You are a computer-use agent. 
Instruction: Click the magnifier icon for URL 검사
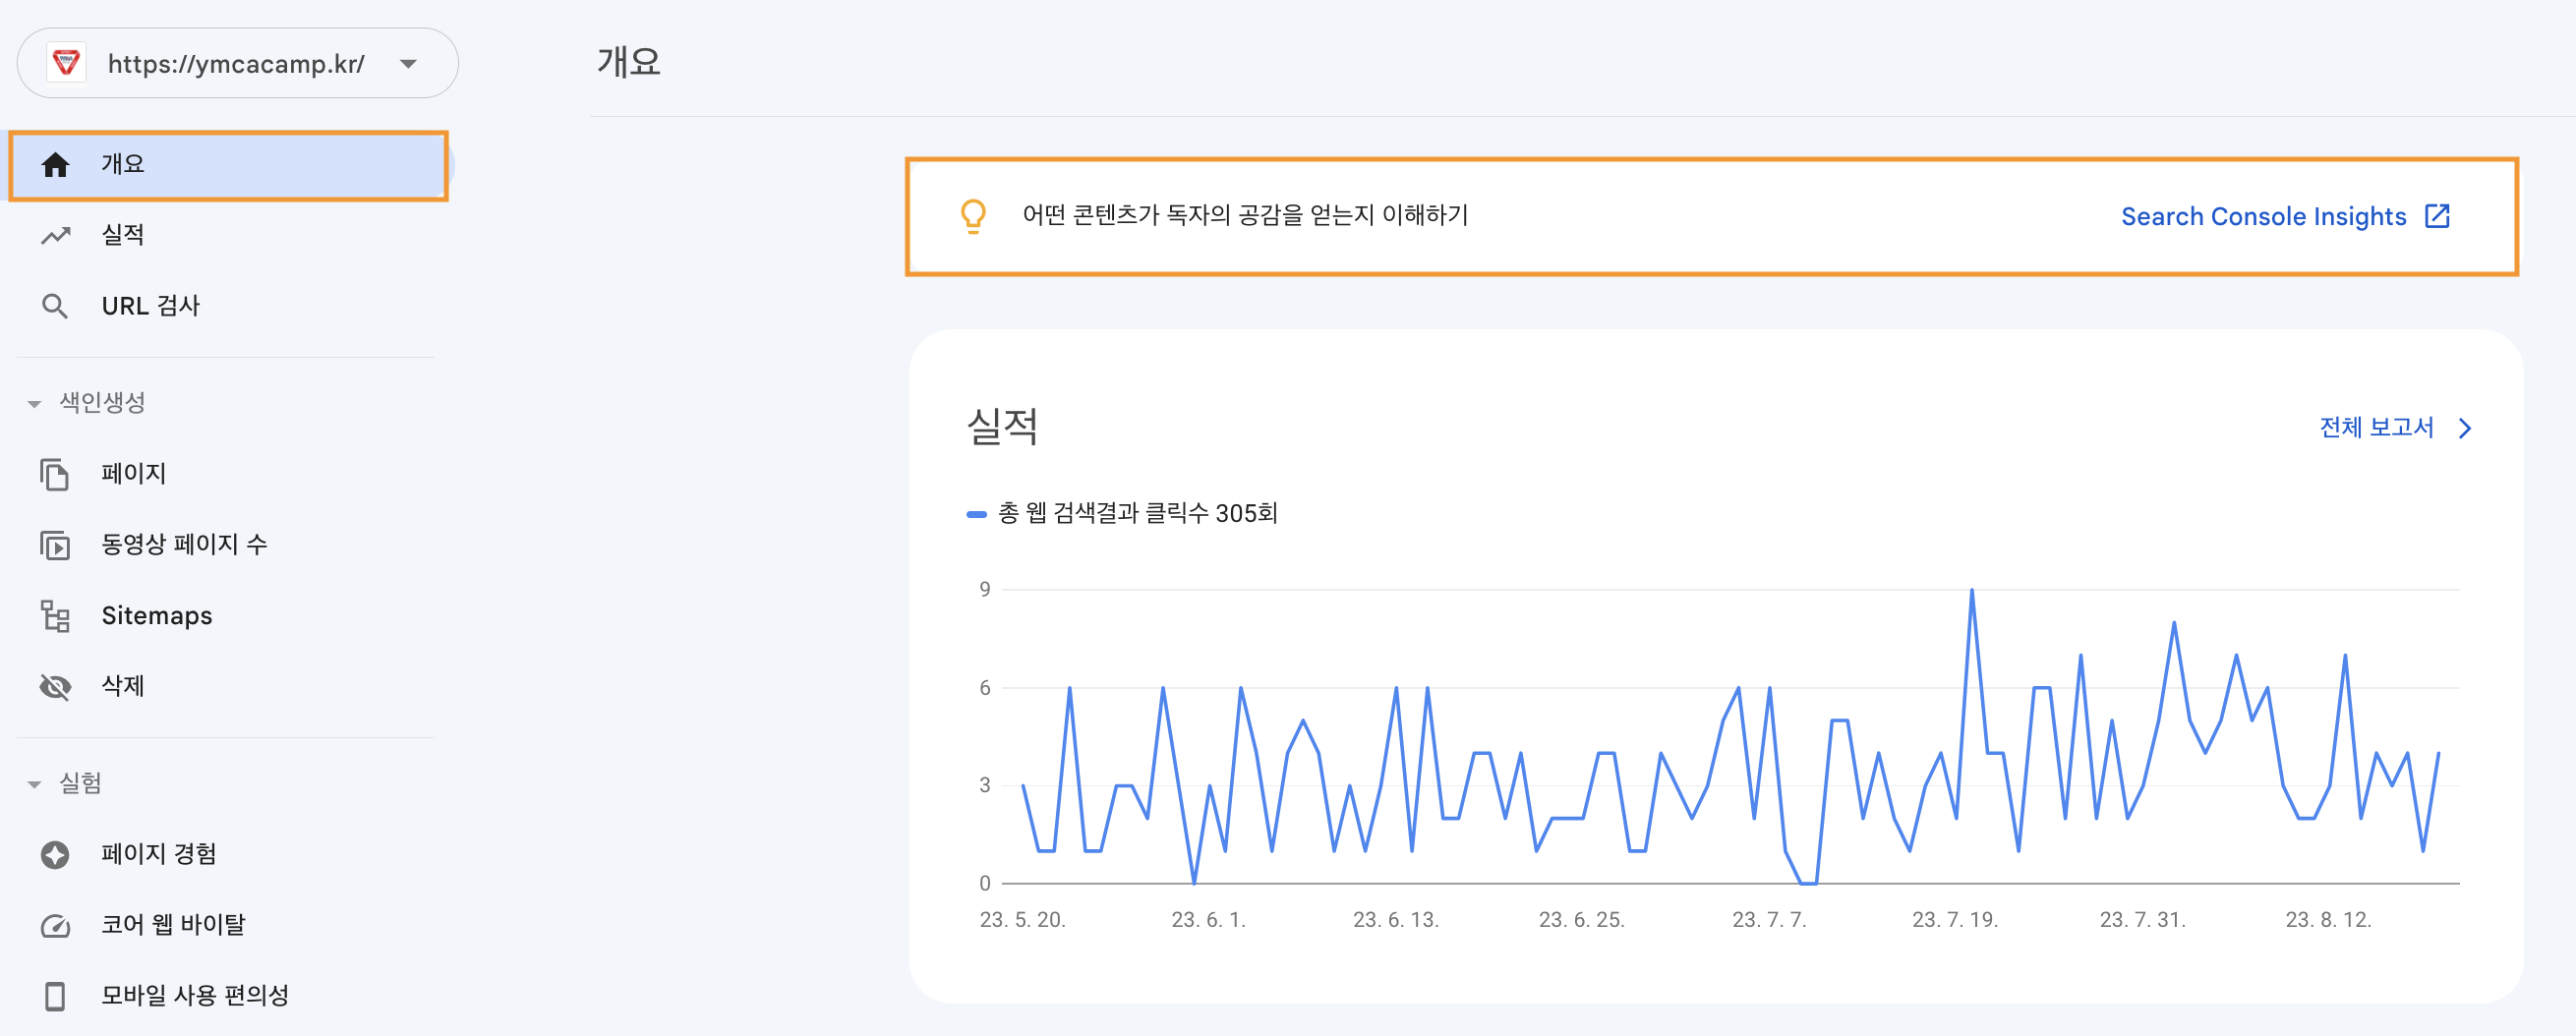point(55,306)
